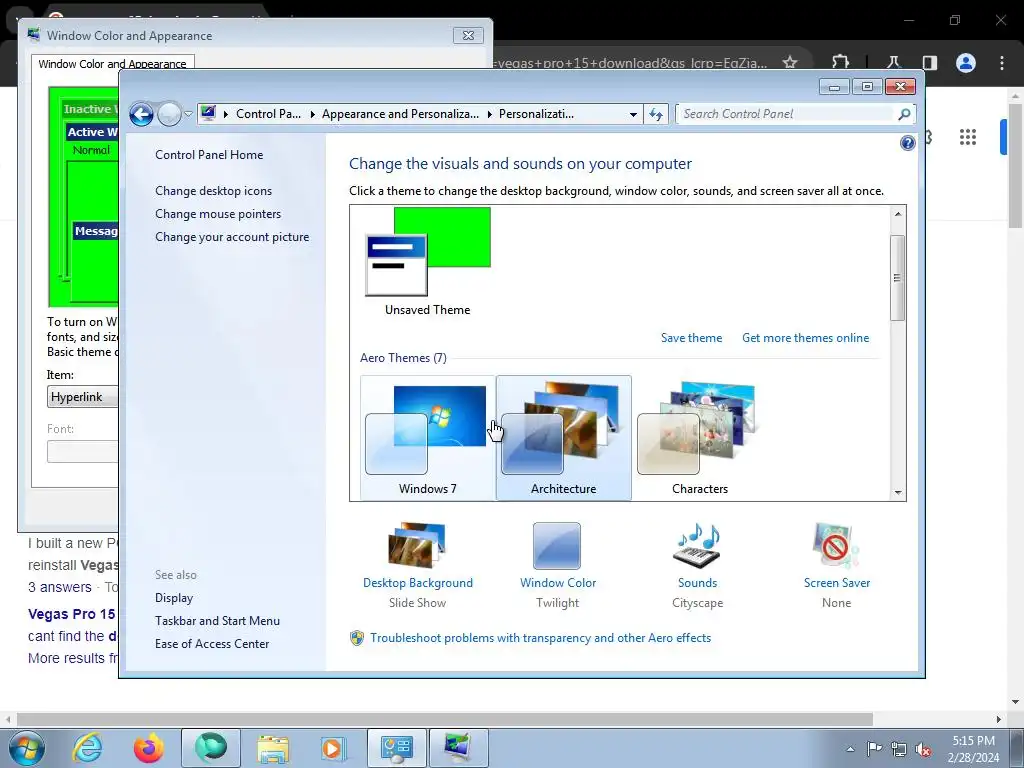Image resolution: width=1024 pixels, height=768 pixels.
Task: Open Taskbar and Start Menu link
Action: click(217, 621)
